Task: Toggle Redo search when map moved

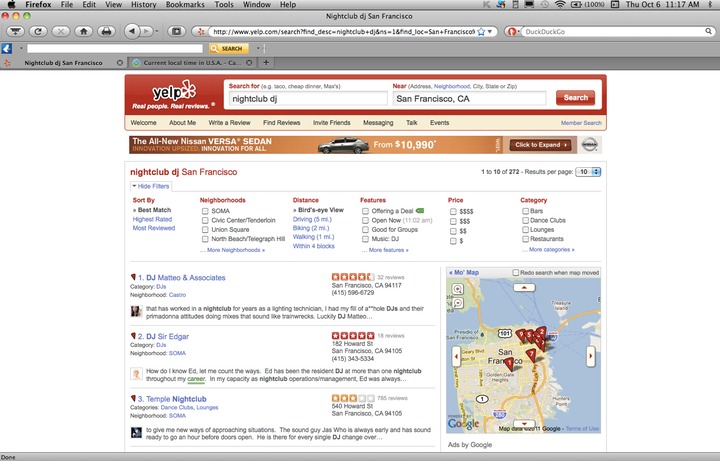Action: (x=516, y=273)
